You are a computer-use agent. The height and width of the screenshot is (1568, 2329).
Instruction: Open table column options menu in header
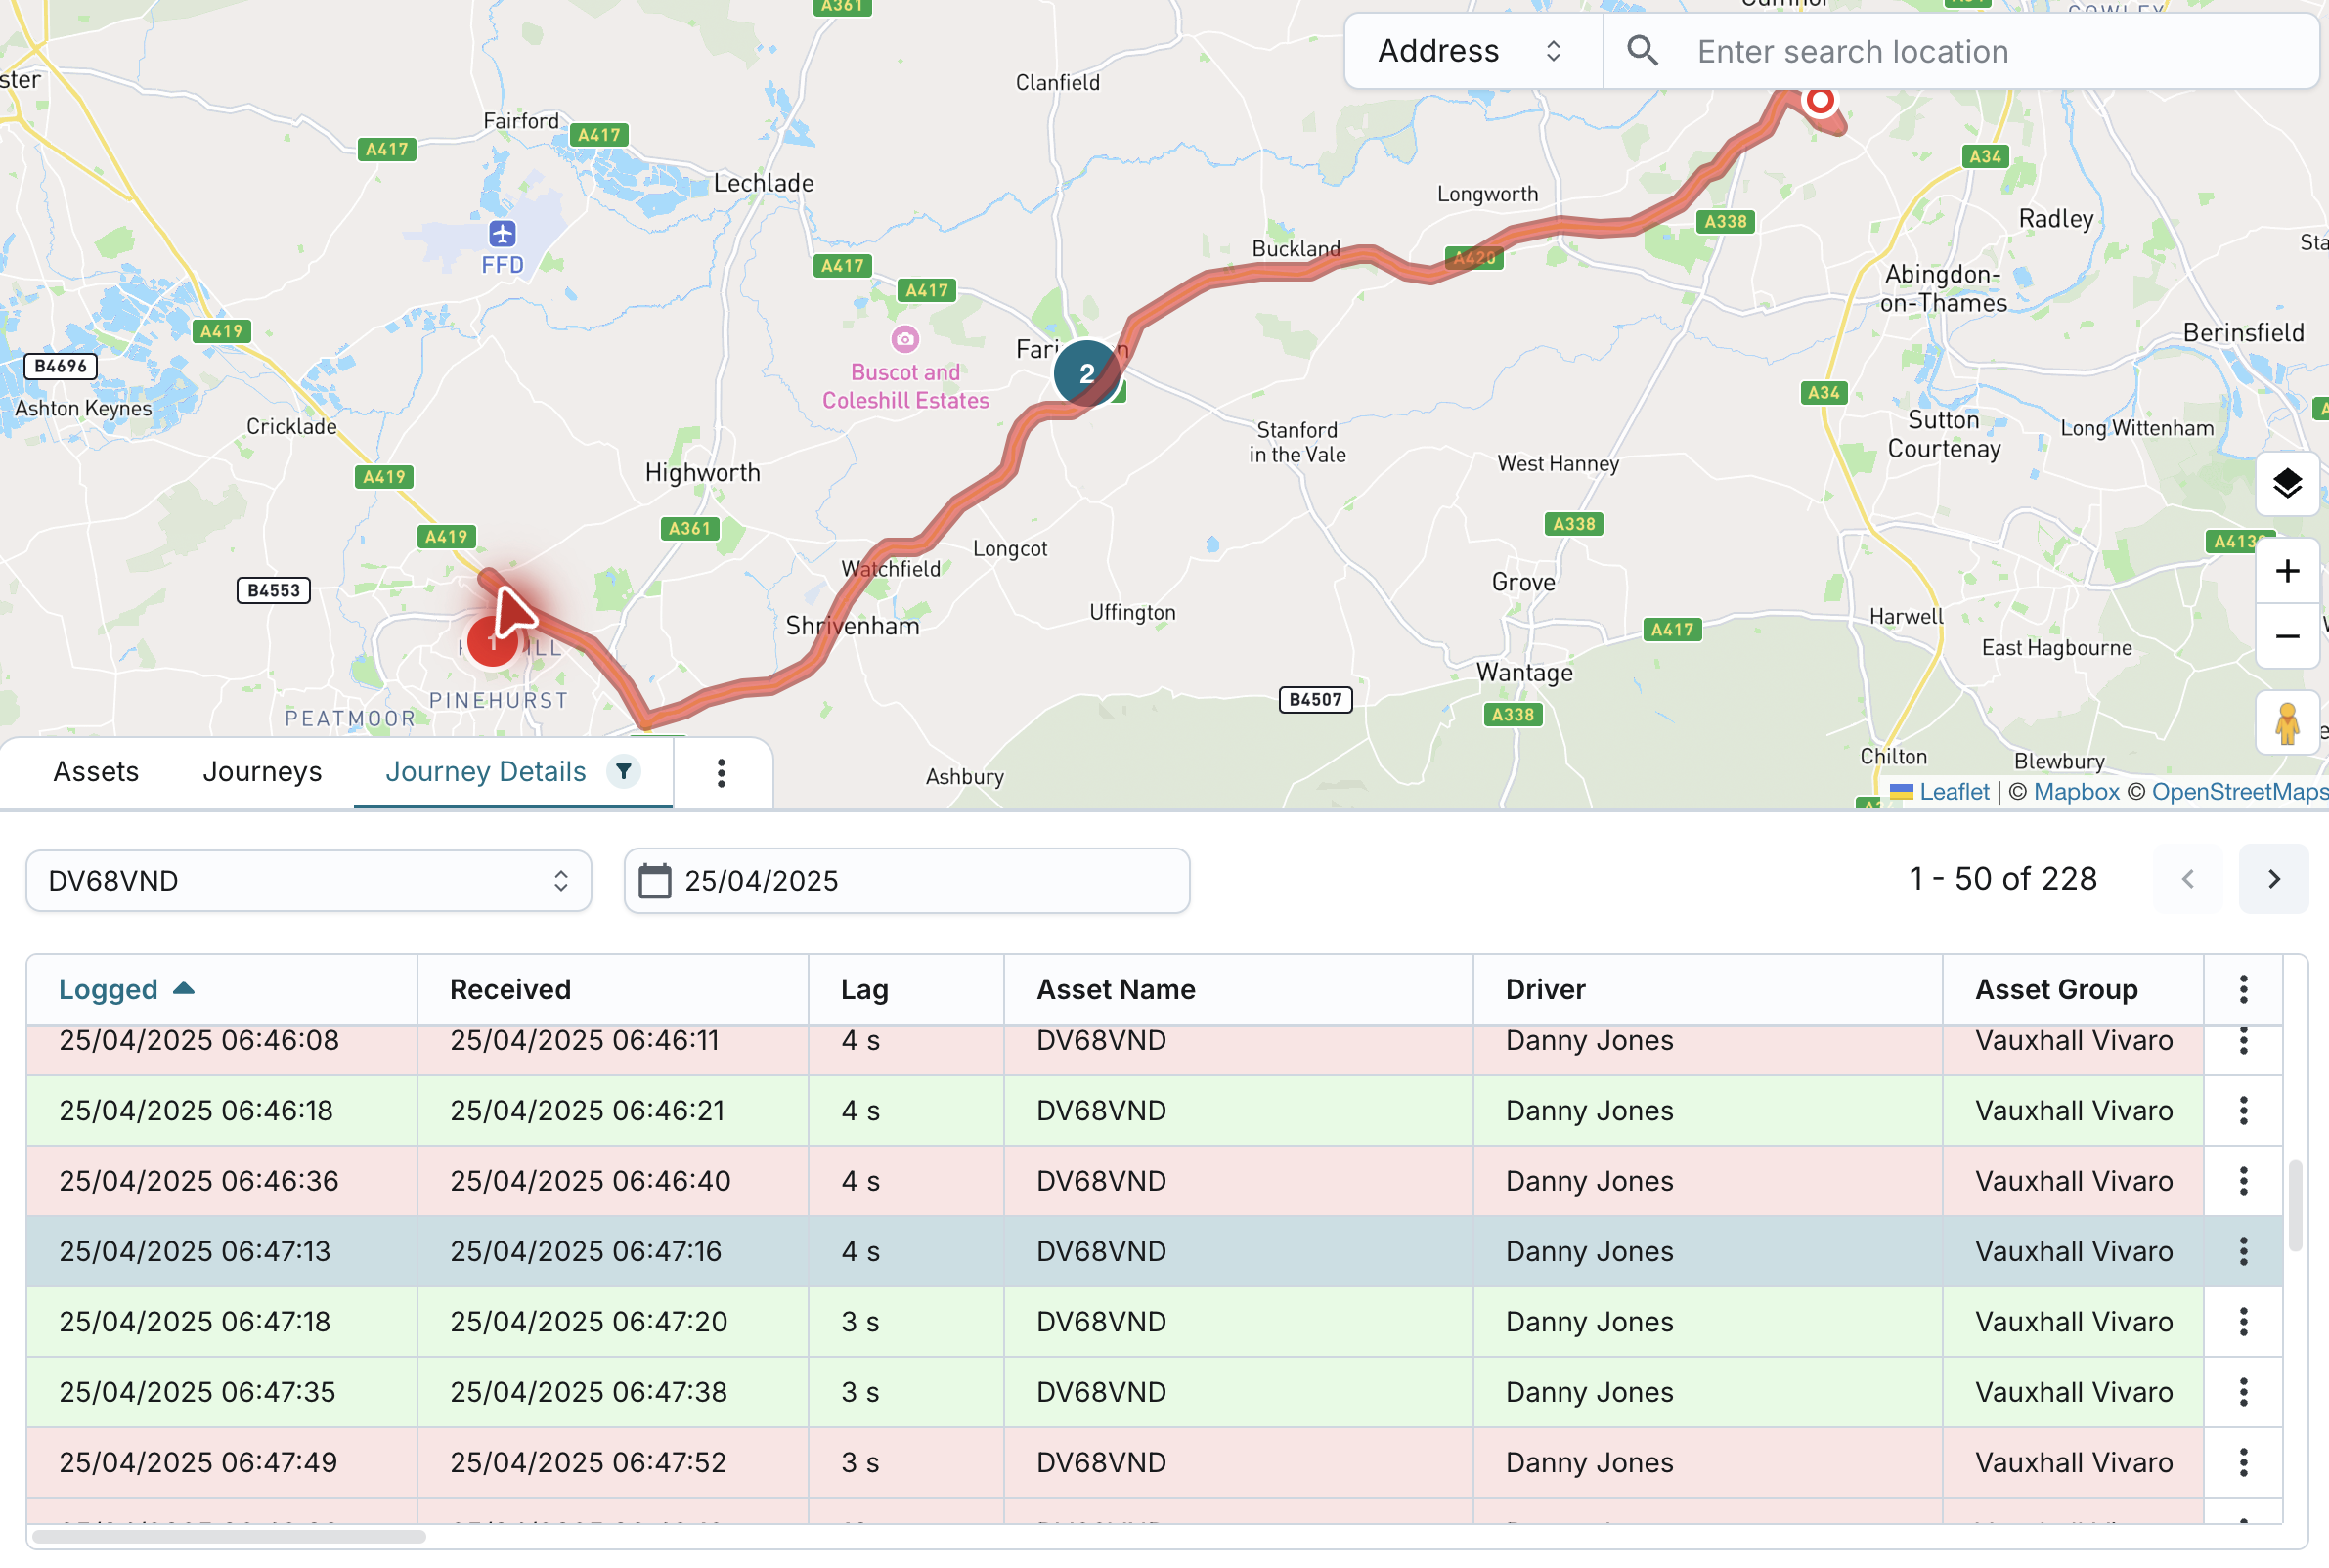pos(2243,989)
